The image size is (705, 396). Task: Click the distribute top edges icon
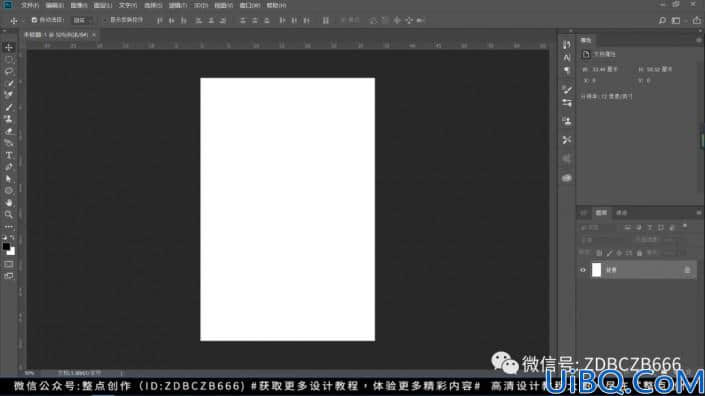[243, 20]
